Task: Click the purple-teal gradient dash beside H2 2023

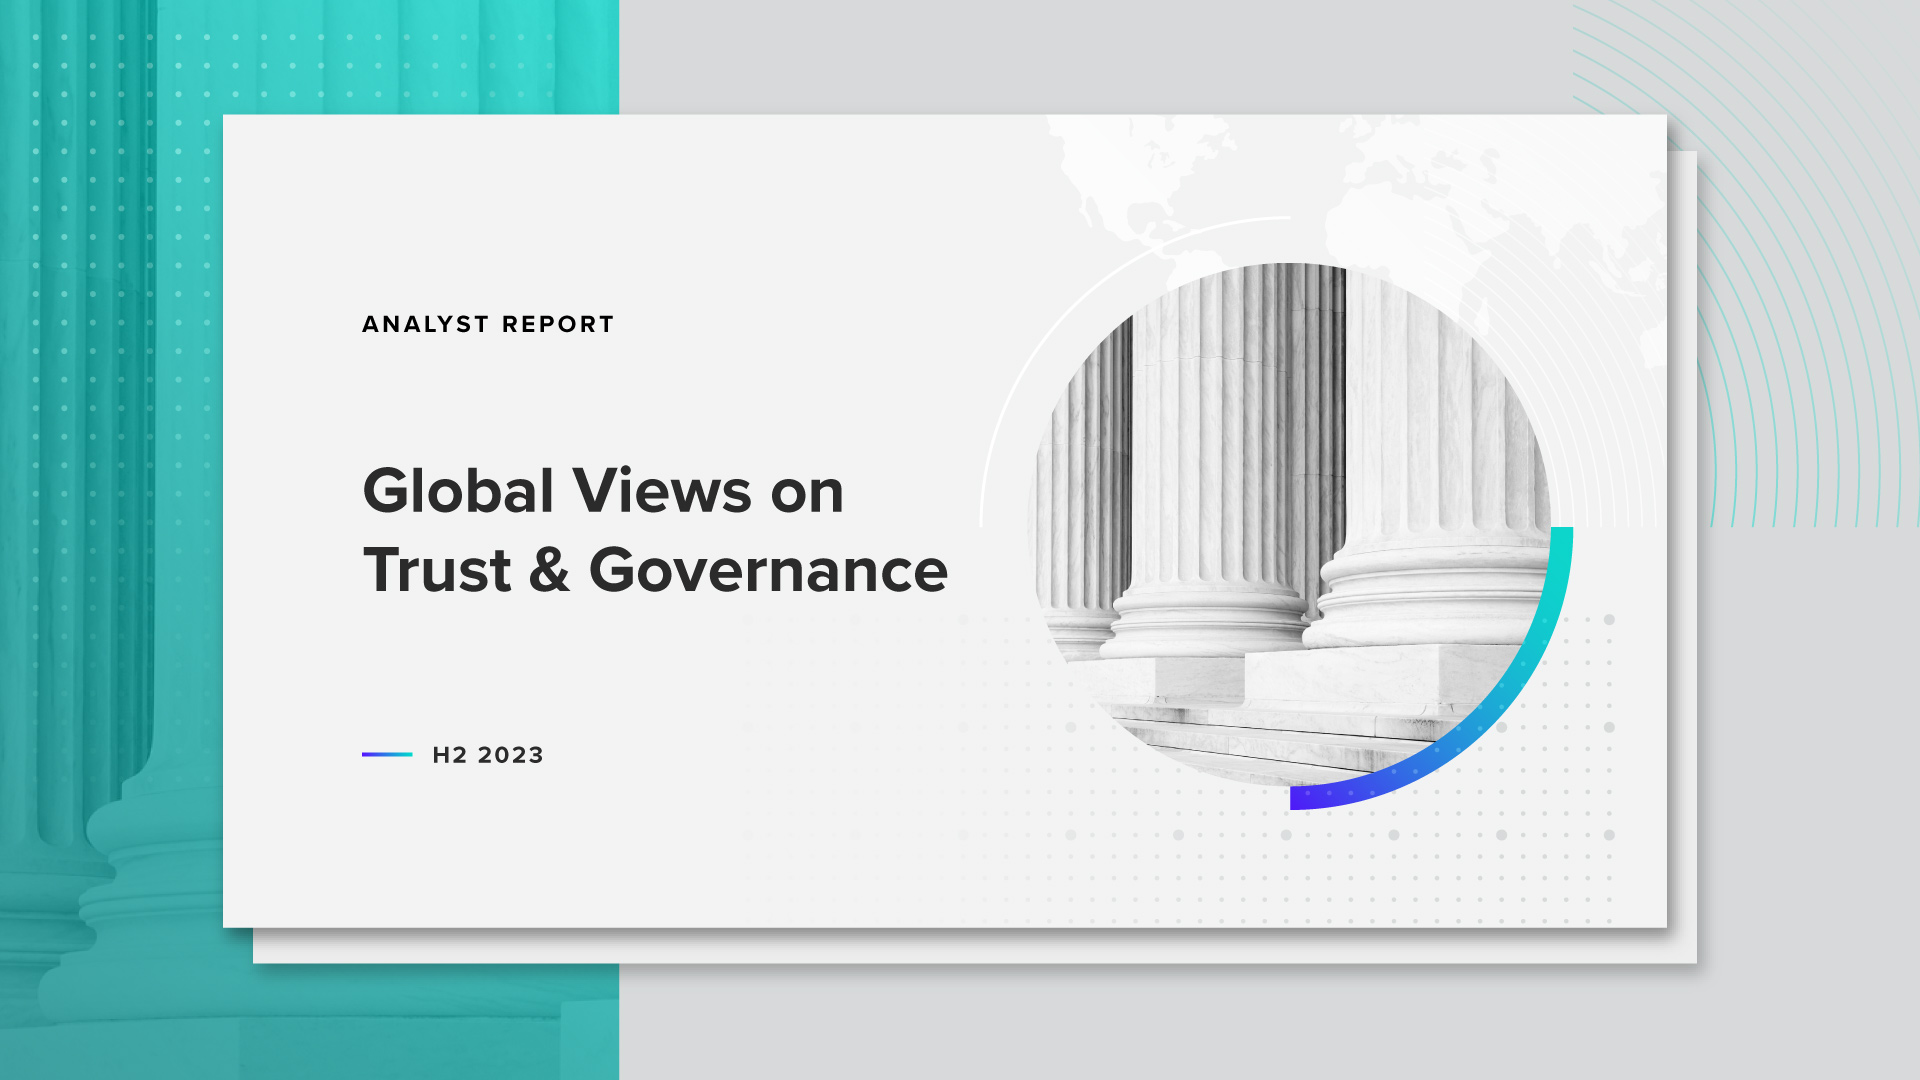Action: 387,755
